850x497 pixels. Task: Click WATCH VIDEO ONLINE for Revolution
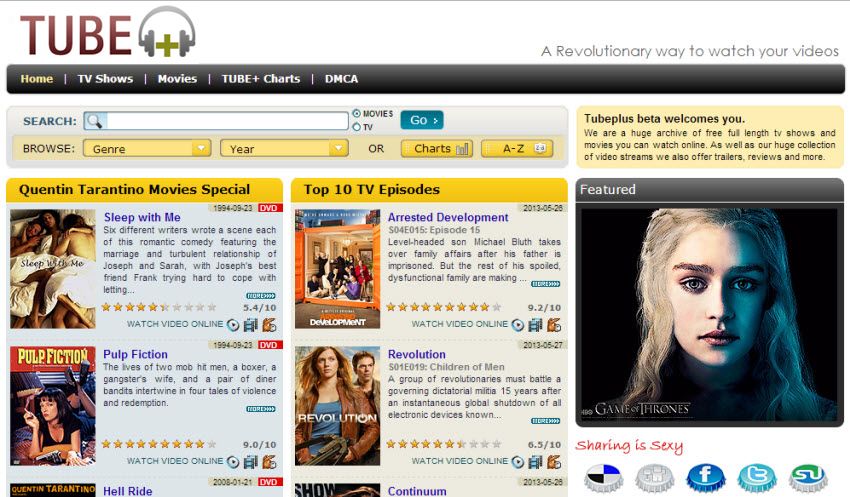[x=460, y=461]
